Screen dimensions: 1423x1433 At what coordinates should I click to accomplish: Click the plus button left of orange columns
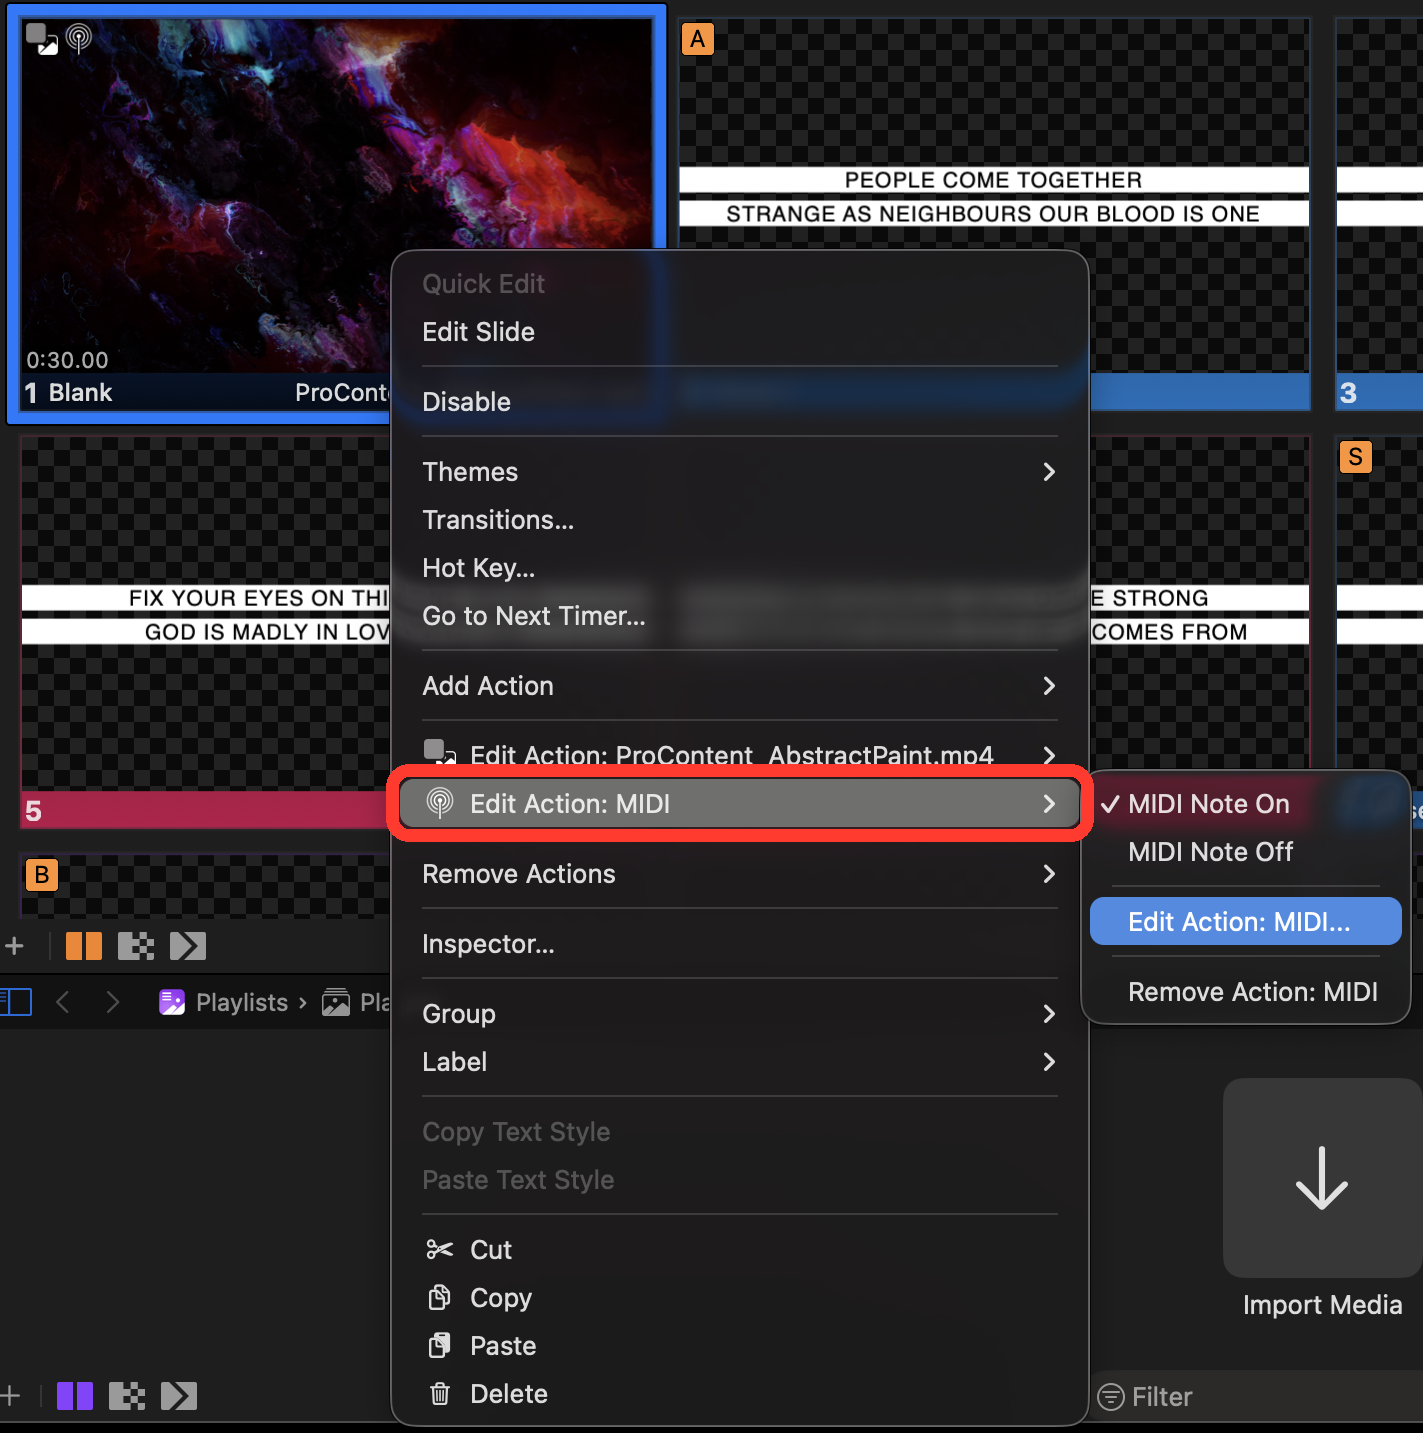(x=14, y=946)
